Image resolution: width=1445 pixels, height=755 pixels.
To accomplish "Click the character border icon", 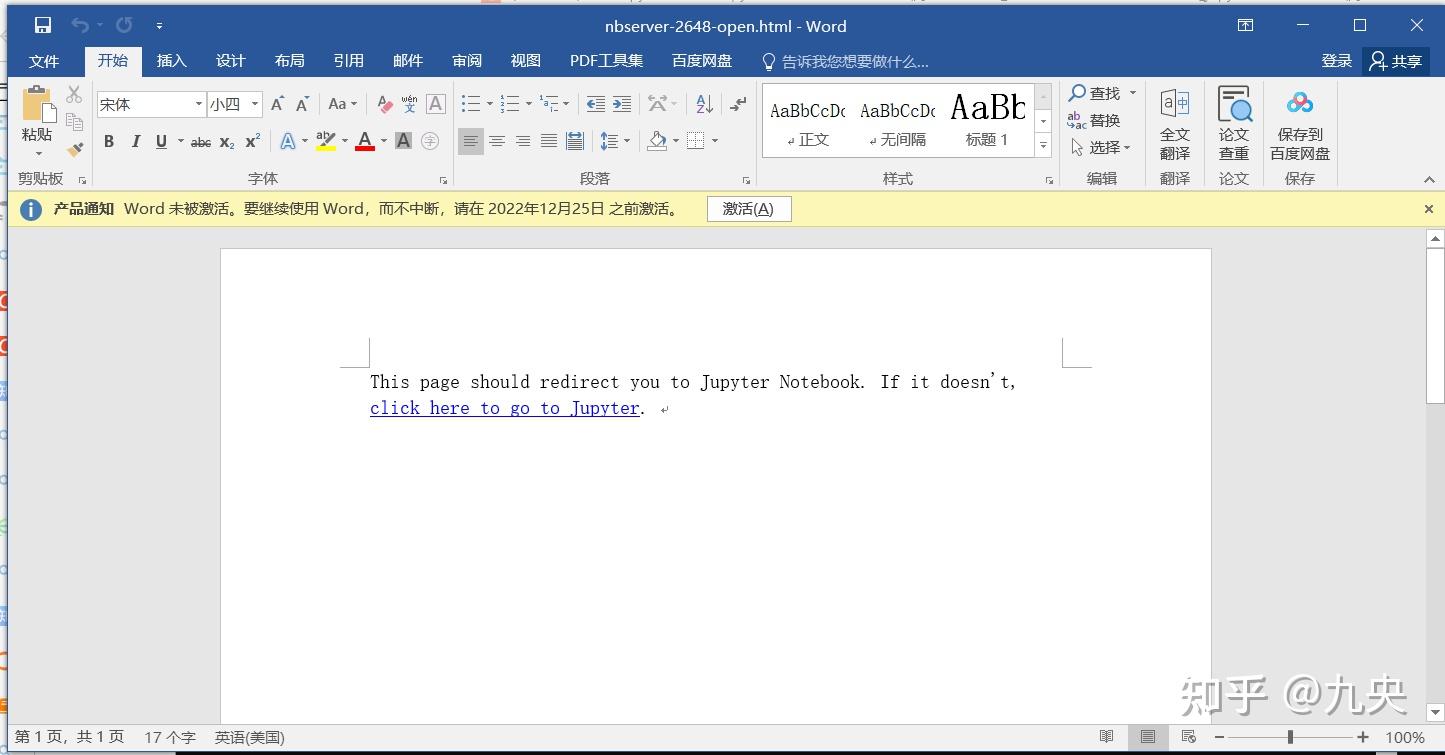I will pyautogui.click(x=436, y=104).
